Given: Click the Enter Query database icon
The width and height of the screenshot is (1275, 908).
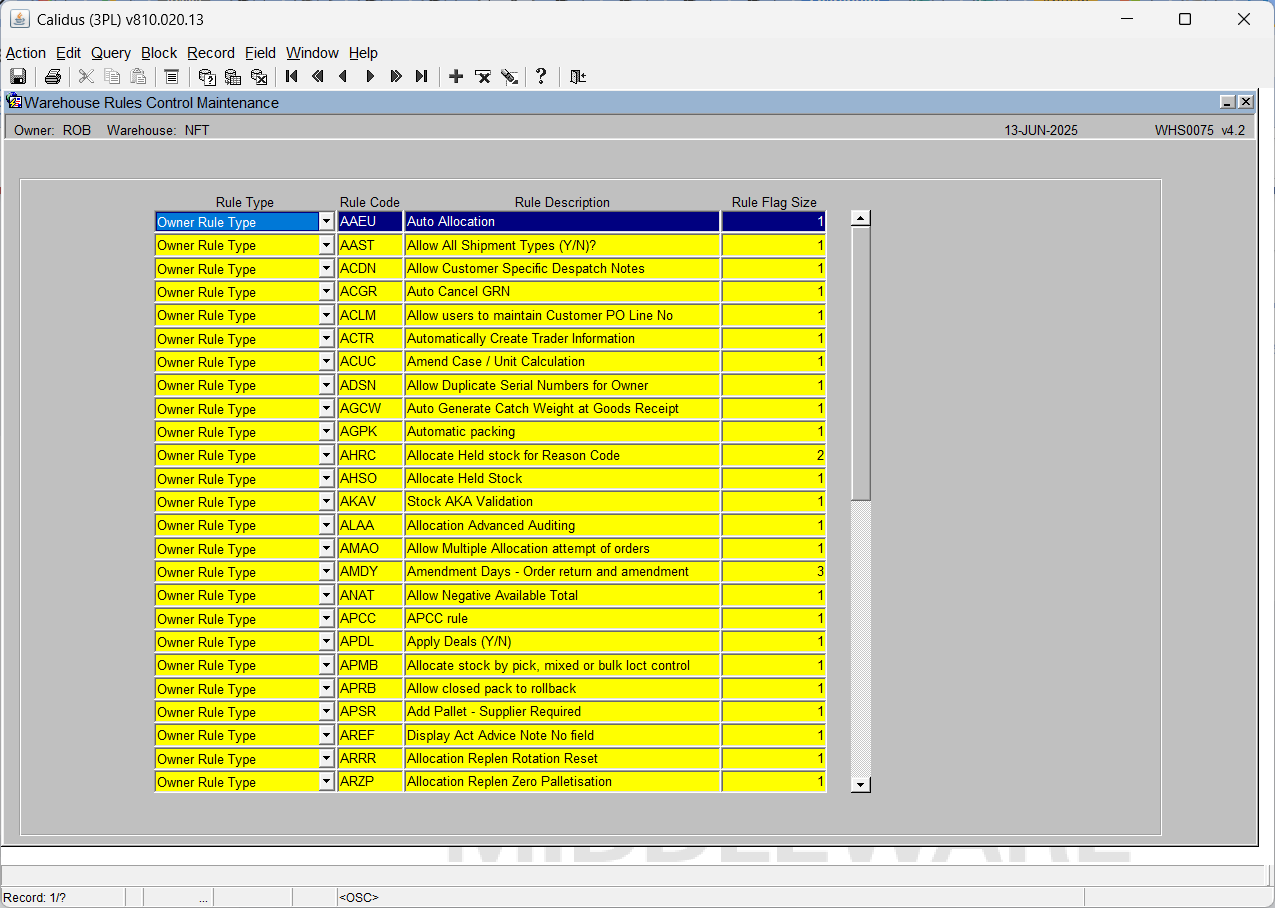Looking at the screenshot, I should (x=207, y=77).
